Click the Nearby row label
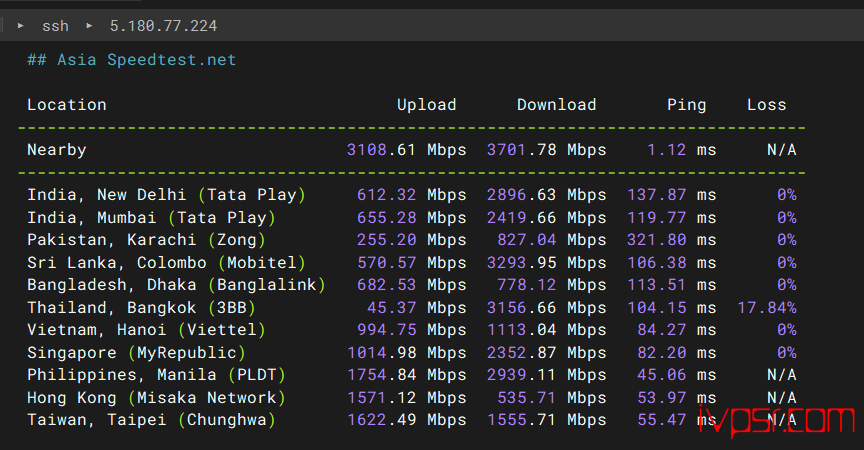 click(57, 150)
